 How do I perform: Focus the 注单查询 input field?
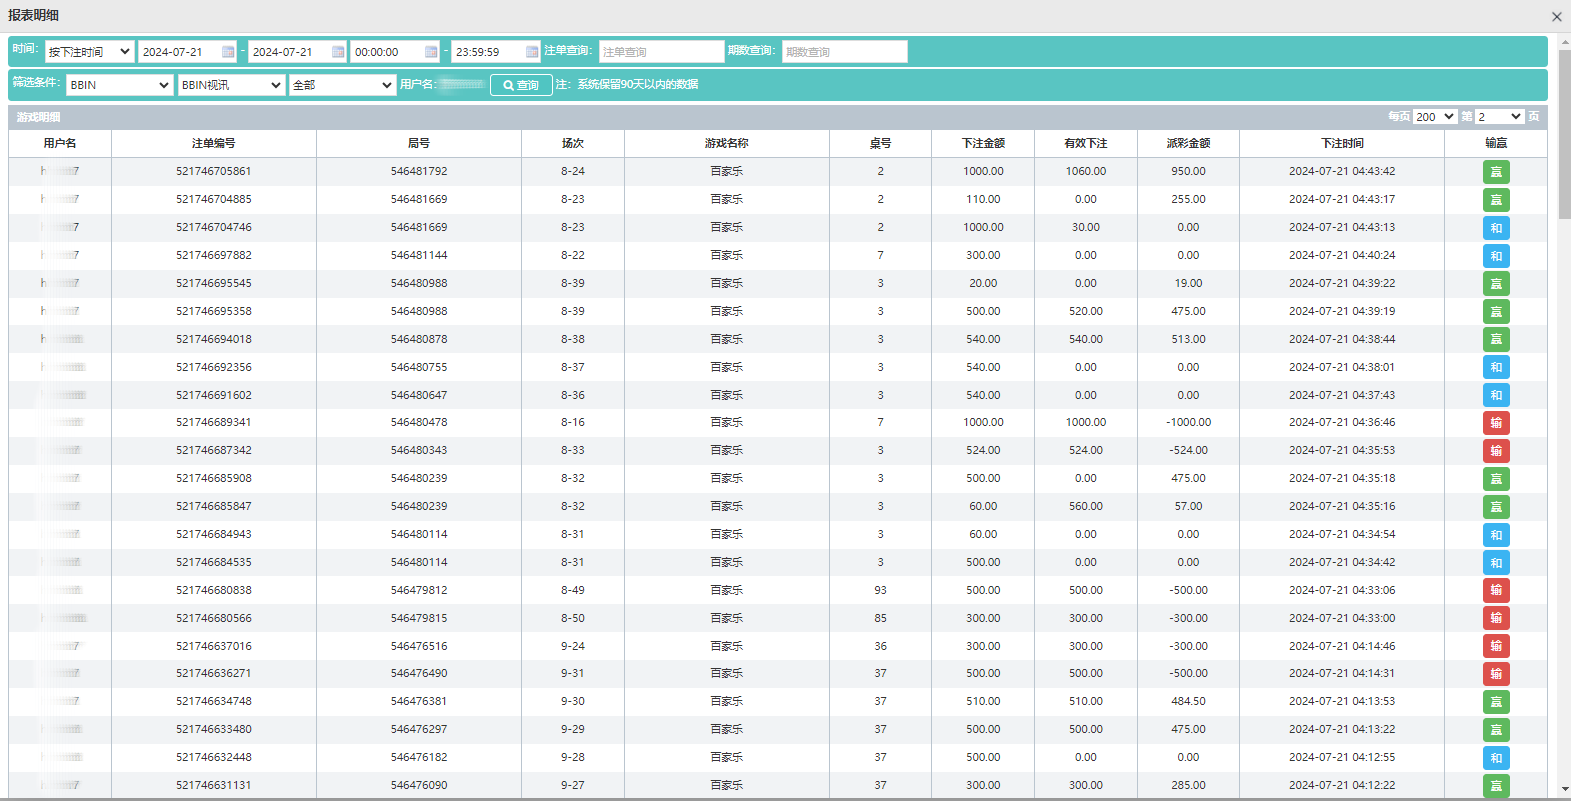click(x=661, y=52)
